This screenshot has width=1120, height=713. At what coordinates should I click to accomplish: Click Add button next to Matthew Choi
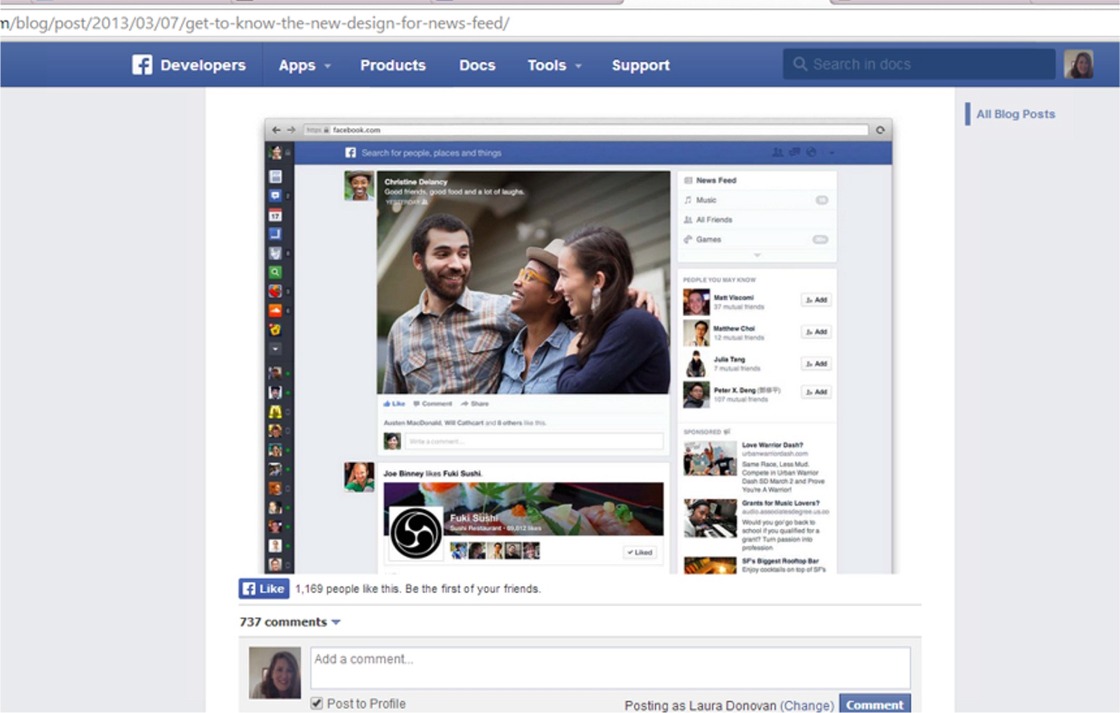point(816,331)
